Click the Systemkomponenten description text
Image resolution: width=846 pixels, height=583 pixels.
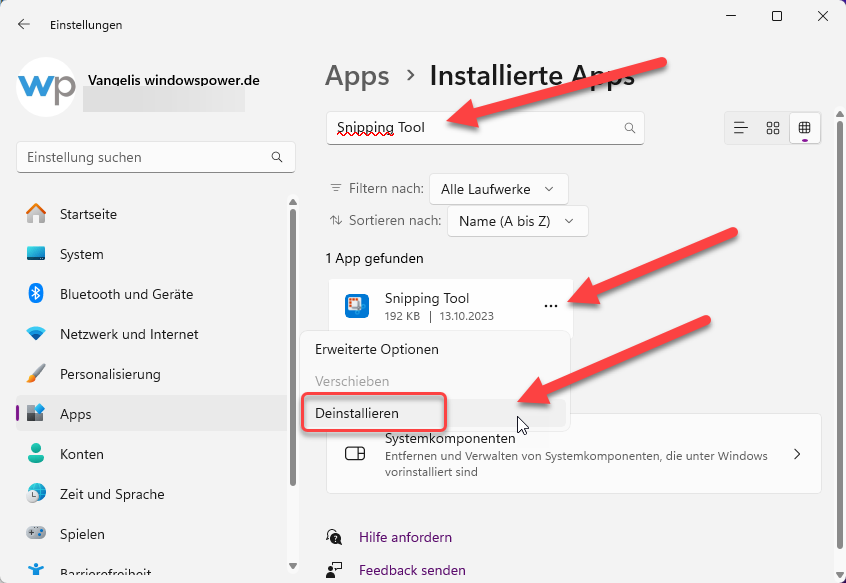pyautogui.click(x=576, y=464)
